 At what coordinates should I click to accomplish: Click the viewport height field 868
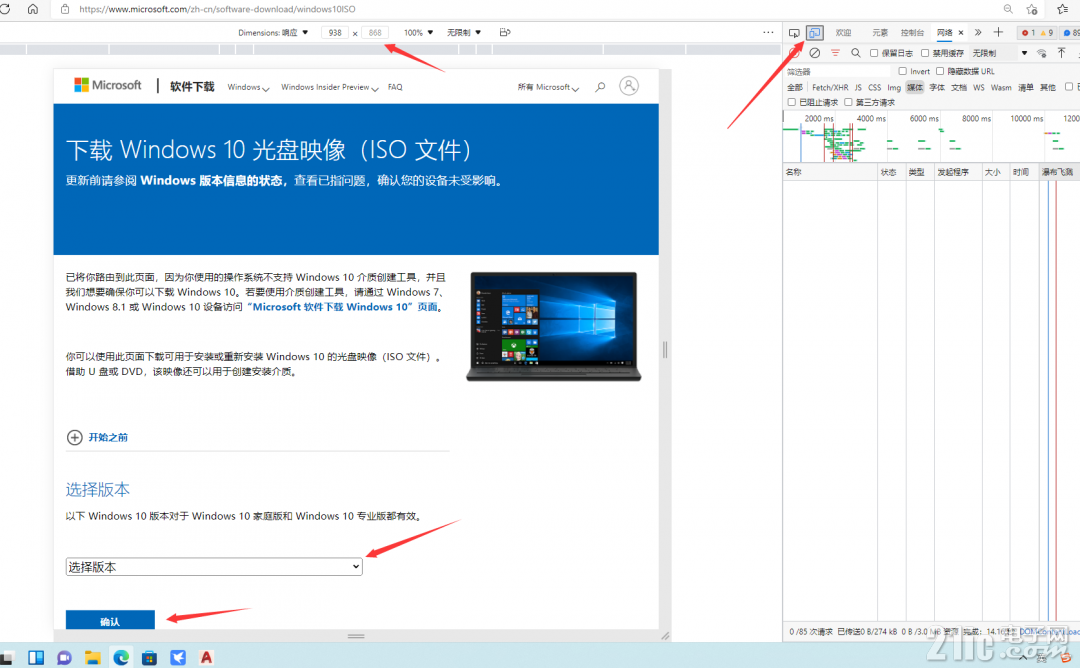point(375,32)
